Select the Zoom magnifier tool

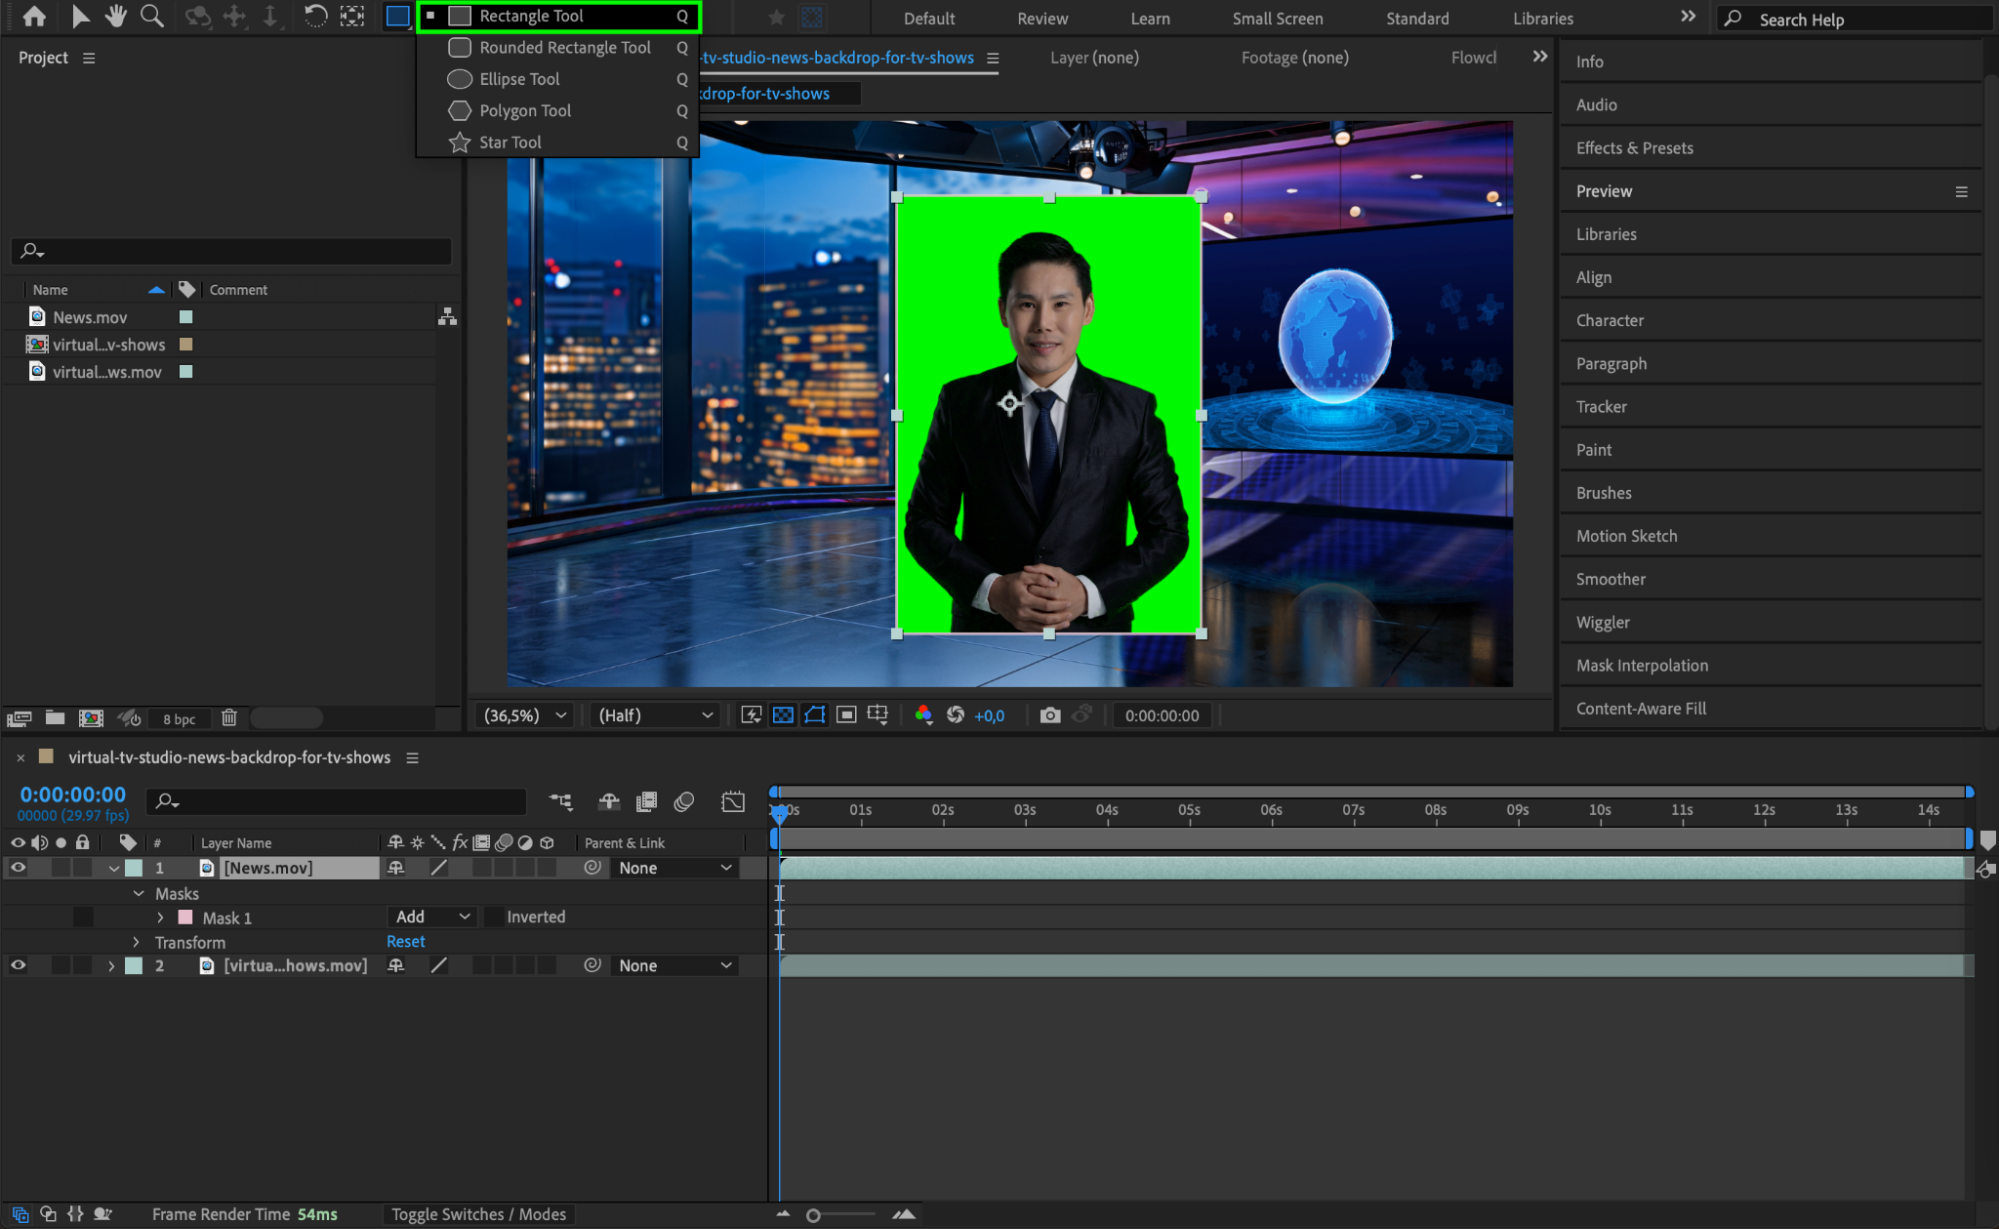[x=152, y=16]
